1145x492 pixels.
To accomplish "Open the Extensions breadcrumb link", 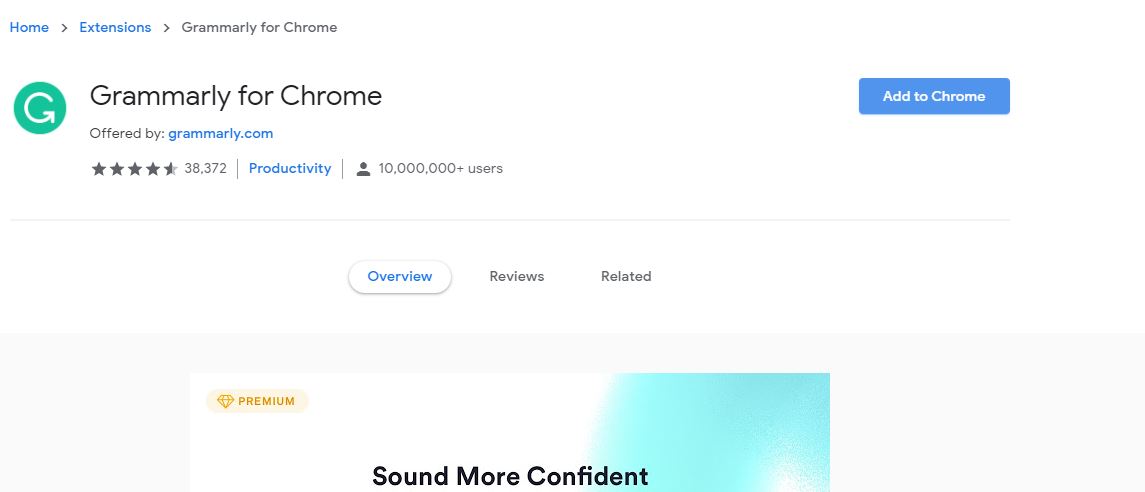I will tap(115, 28).
